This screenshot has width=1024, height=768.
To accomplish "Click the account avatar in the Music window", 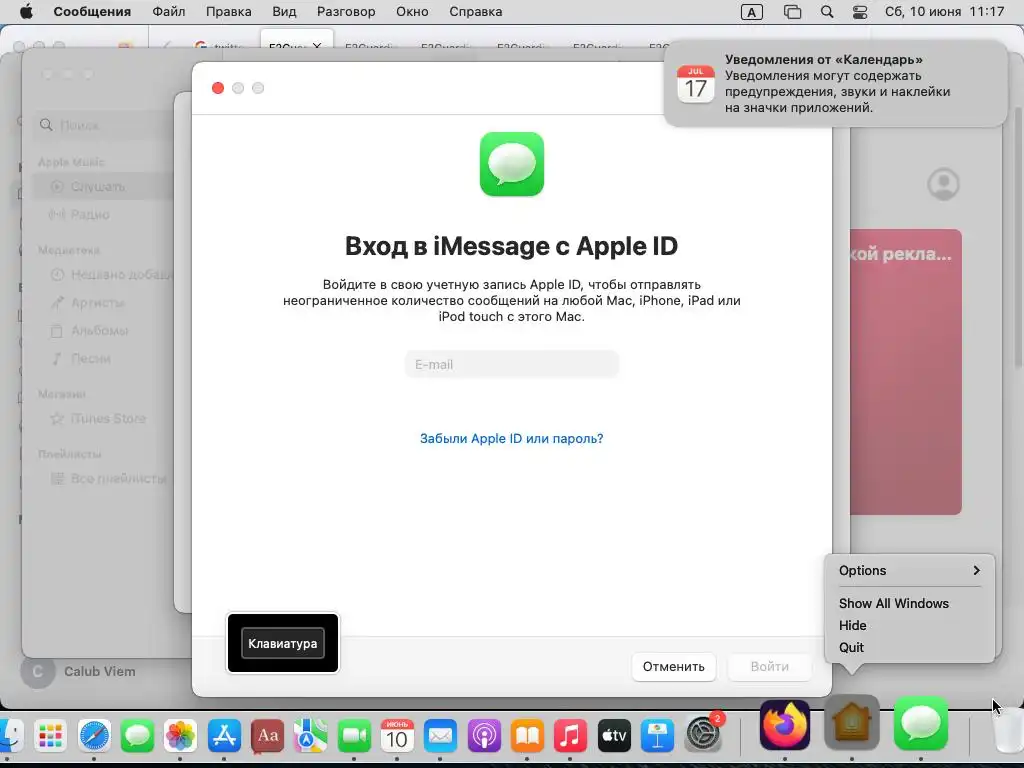I will tap(943, 184).
